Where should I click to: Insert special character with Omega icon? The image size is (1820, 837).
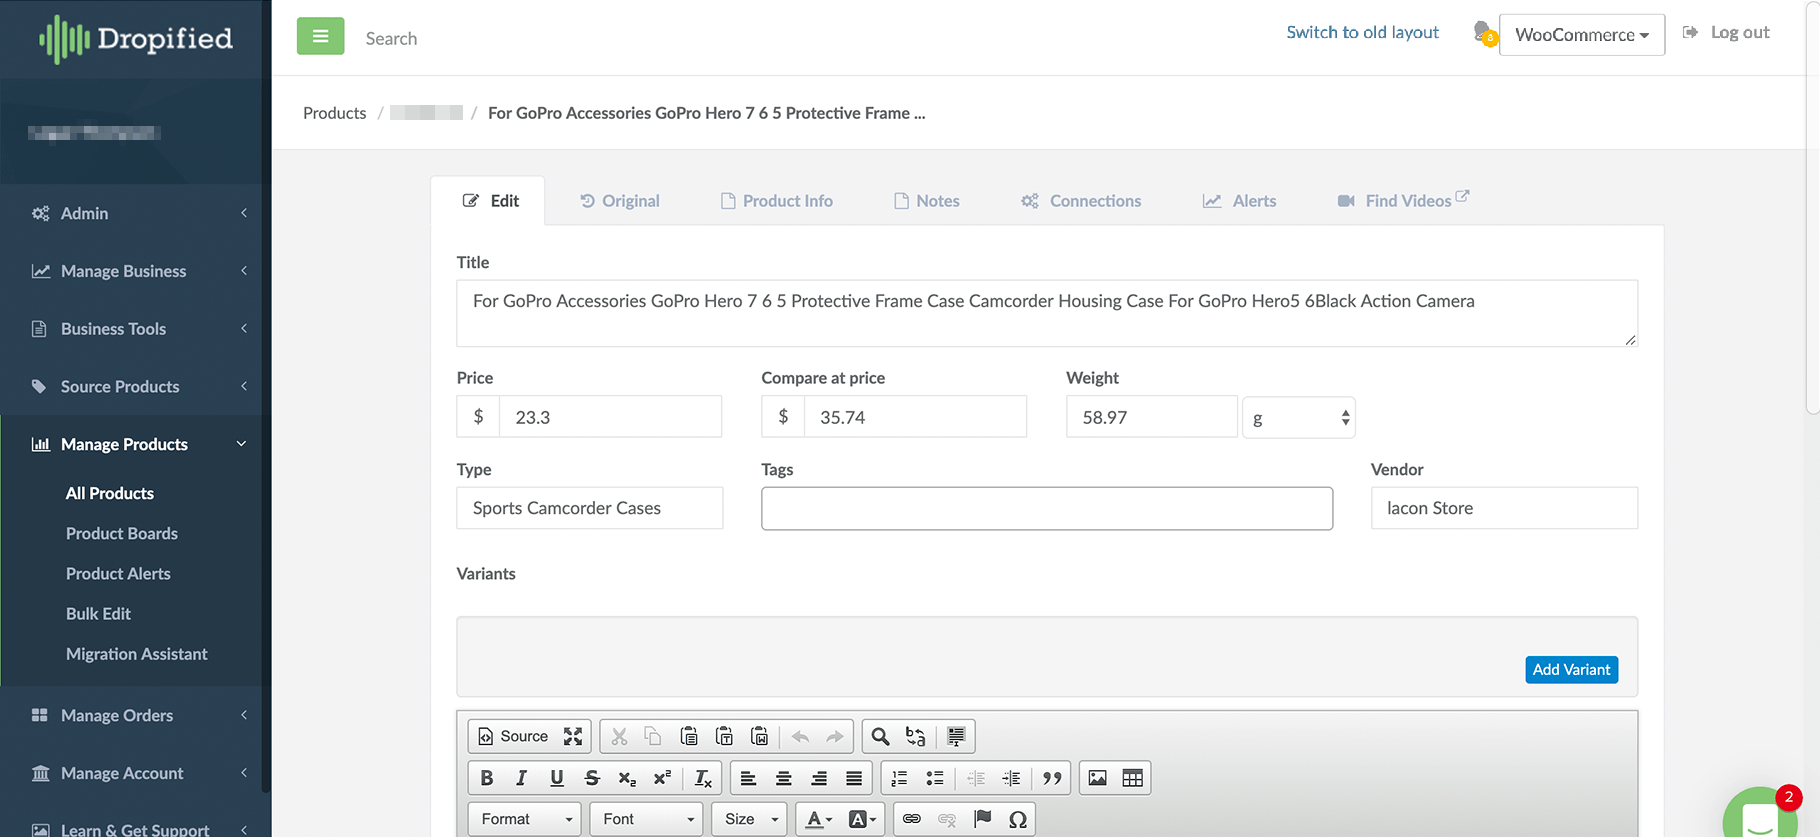[1018, 819]
